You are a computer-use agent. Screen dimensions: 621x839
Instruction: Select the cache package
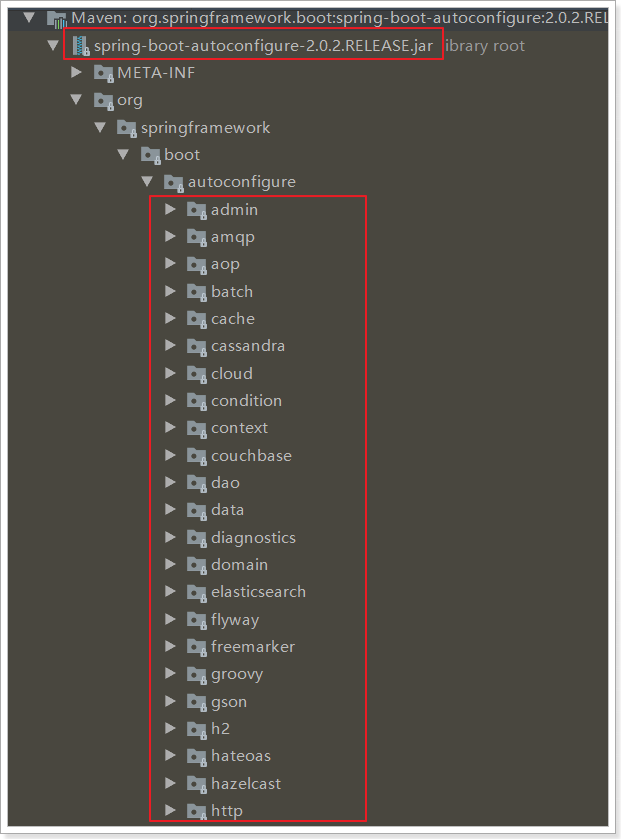click(233, 319)
